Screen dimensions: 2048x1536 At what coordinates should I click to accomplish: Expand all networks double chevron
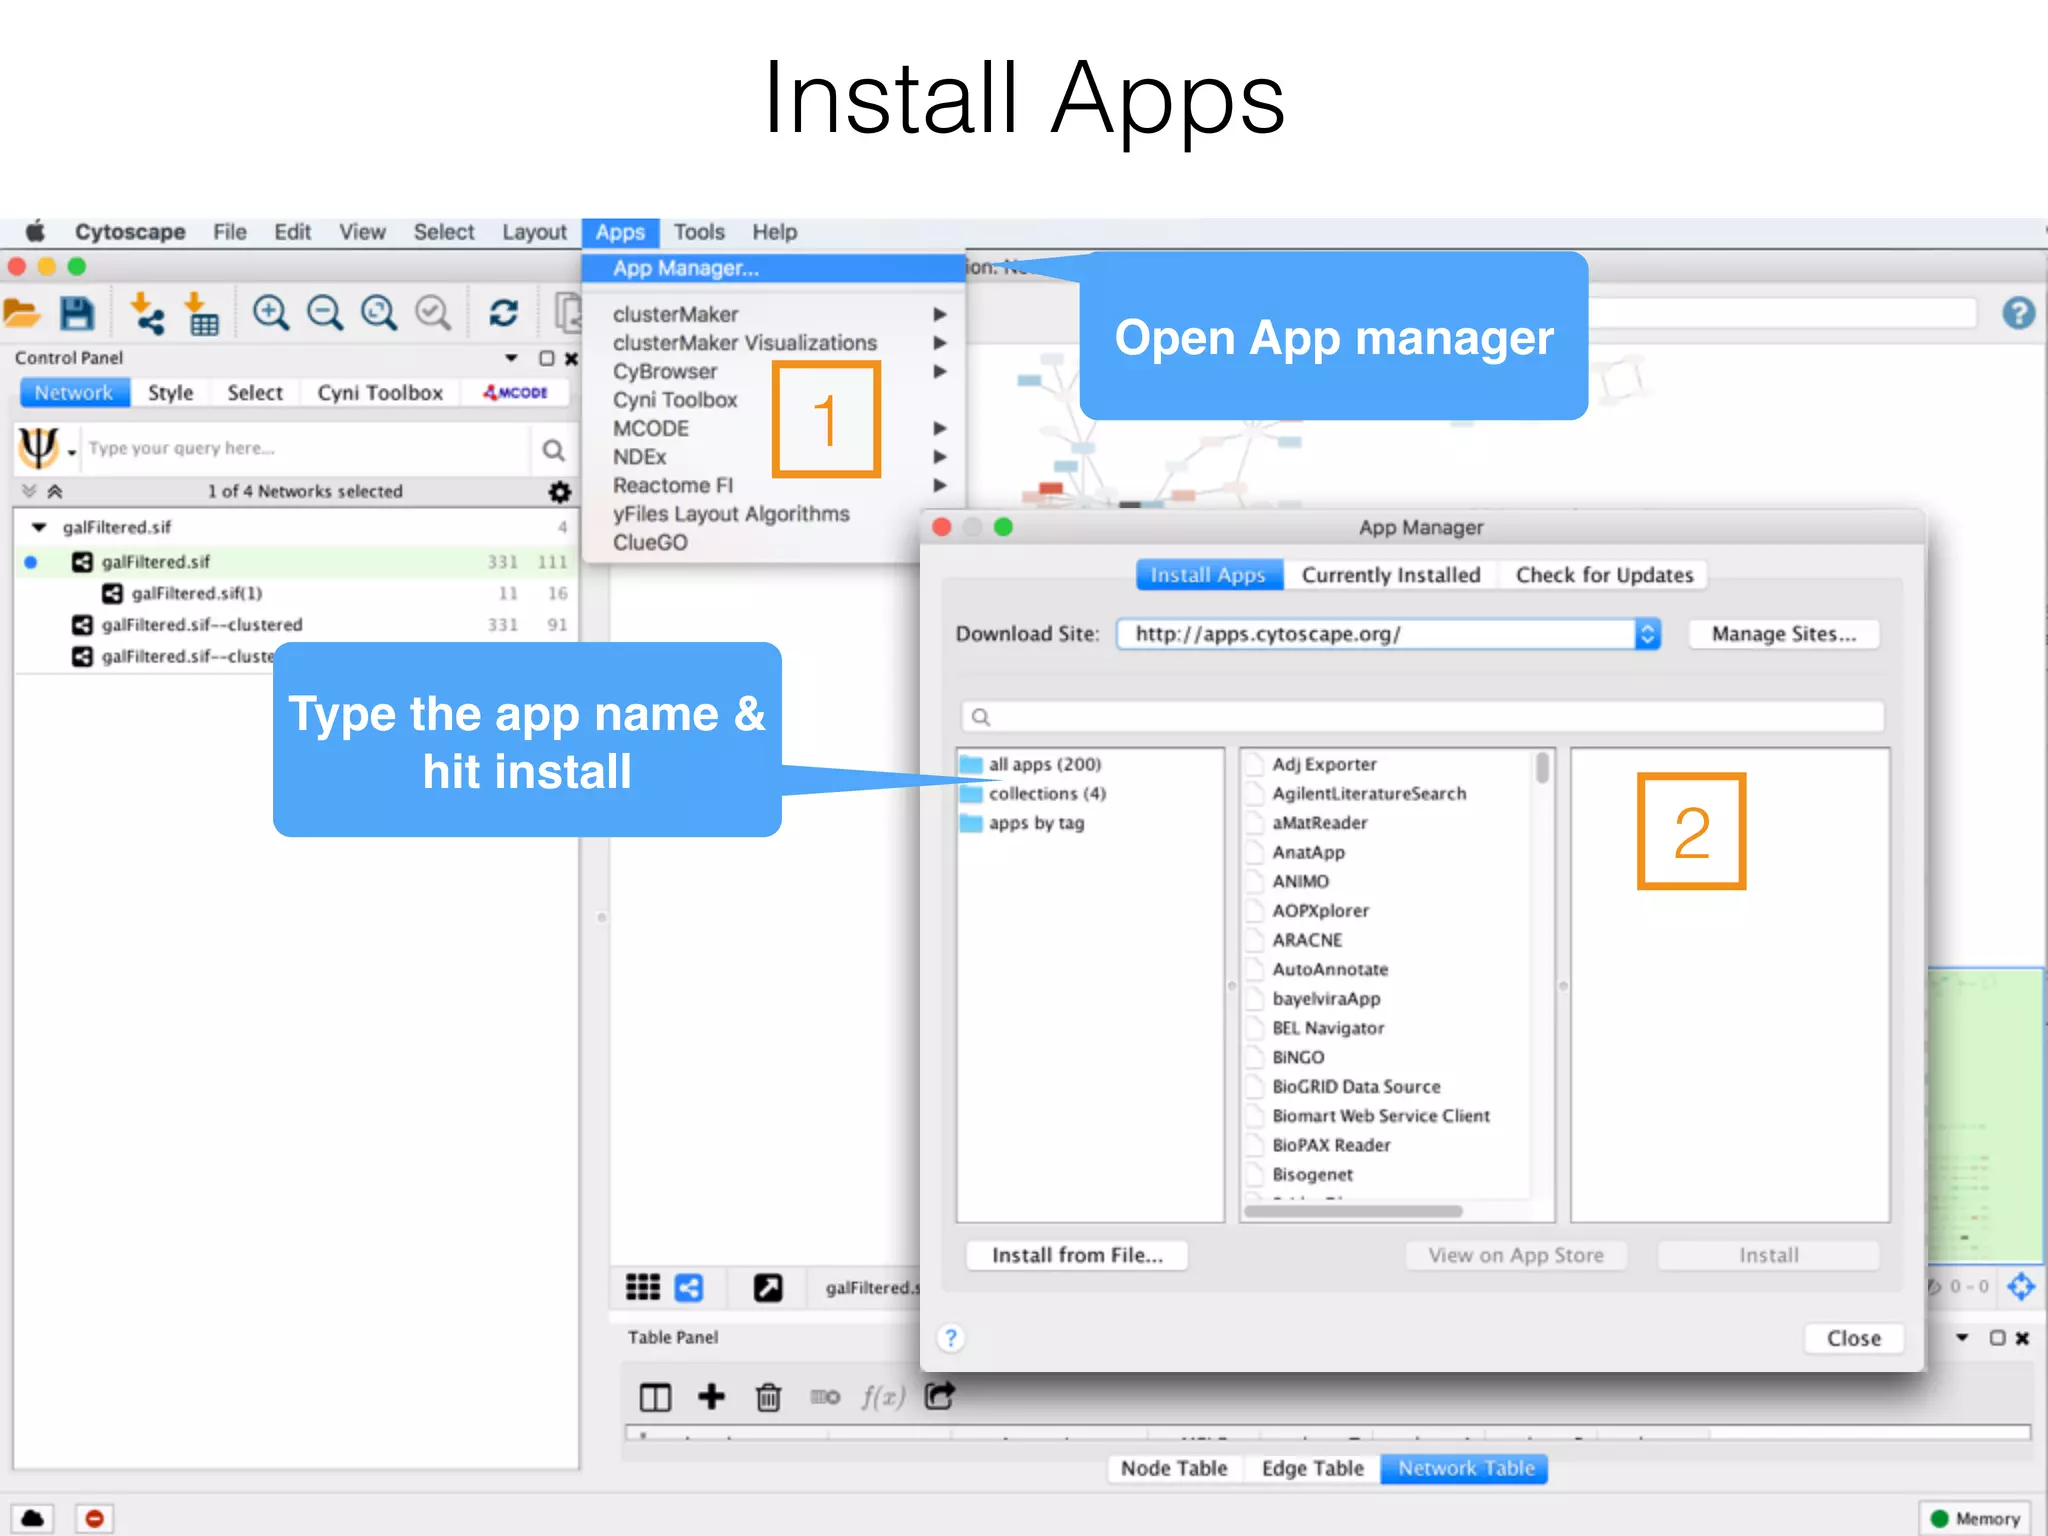(x=29, y=491)
